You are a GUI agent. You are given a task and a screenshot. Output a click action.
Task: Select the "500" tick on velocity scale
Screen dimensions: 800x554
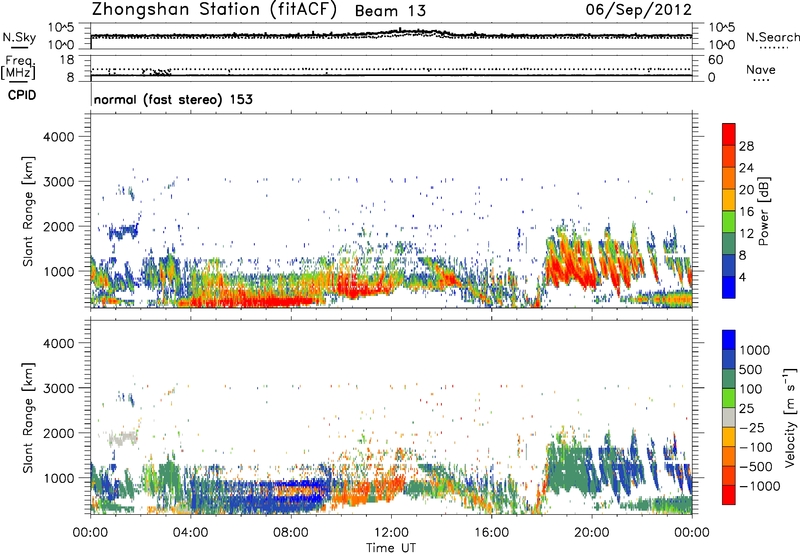751,369
